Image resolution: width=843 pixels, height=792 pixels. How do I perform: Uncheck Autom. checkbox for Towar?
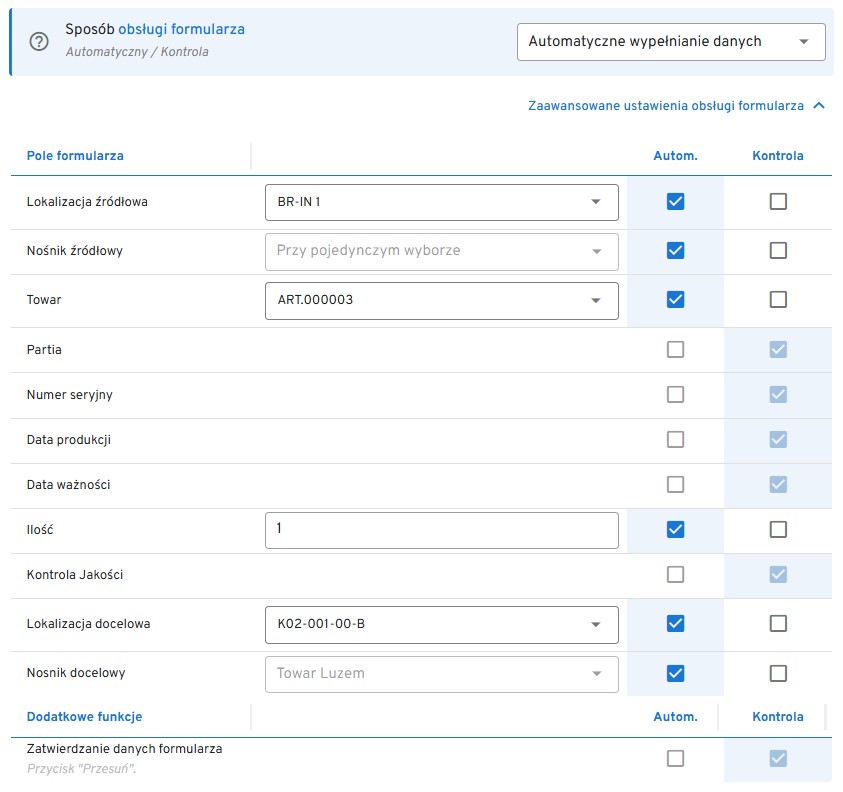675,300
